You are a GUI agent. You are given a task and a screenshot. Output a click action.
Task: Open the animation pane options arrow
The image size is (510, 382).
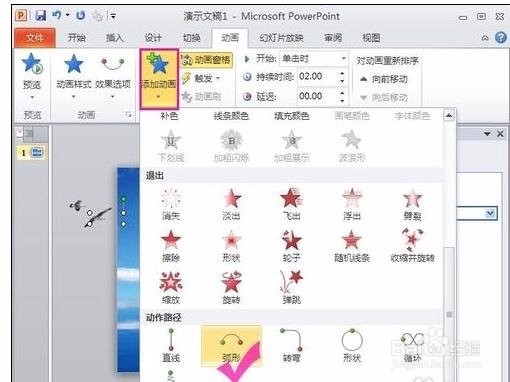487,134
